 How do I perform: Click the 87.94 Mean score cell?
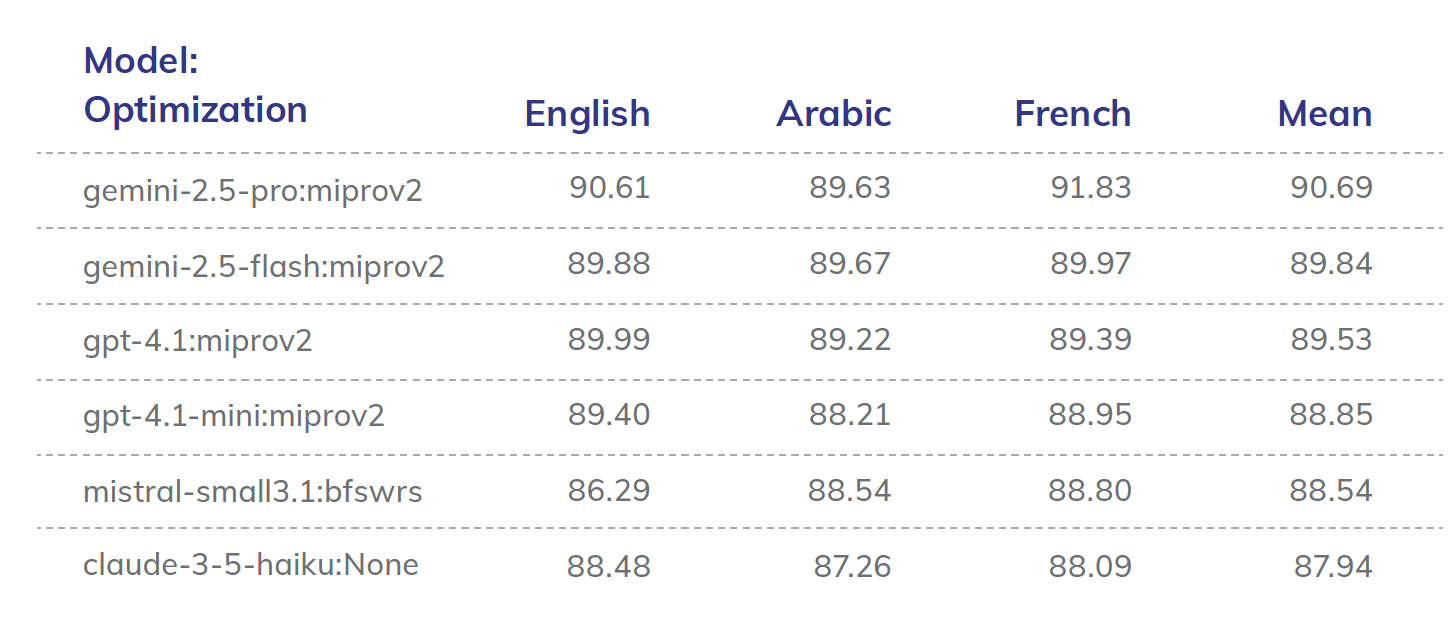(1333, 567)
